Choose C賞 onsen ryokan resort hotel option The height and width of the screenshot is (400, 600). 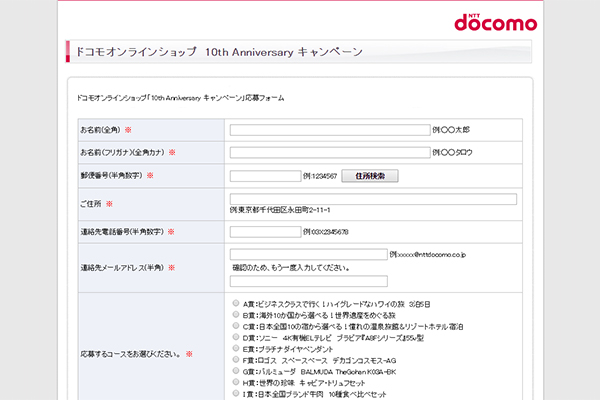[236, 326]
